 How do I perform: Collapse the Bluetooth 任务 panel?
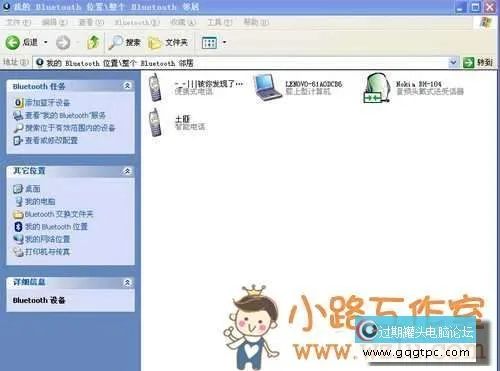(x=127, y=86)
